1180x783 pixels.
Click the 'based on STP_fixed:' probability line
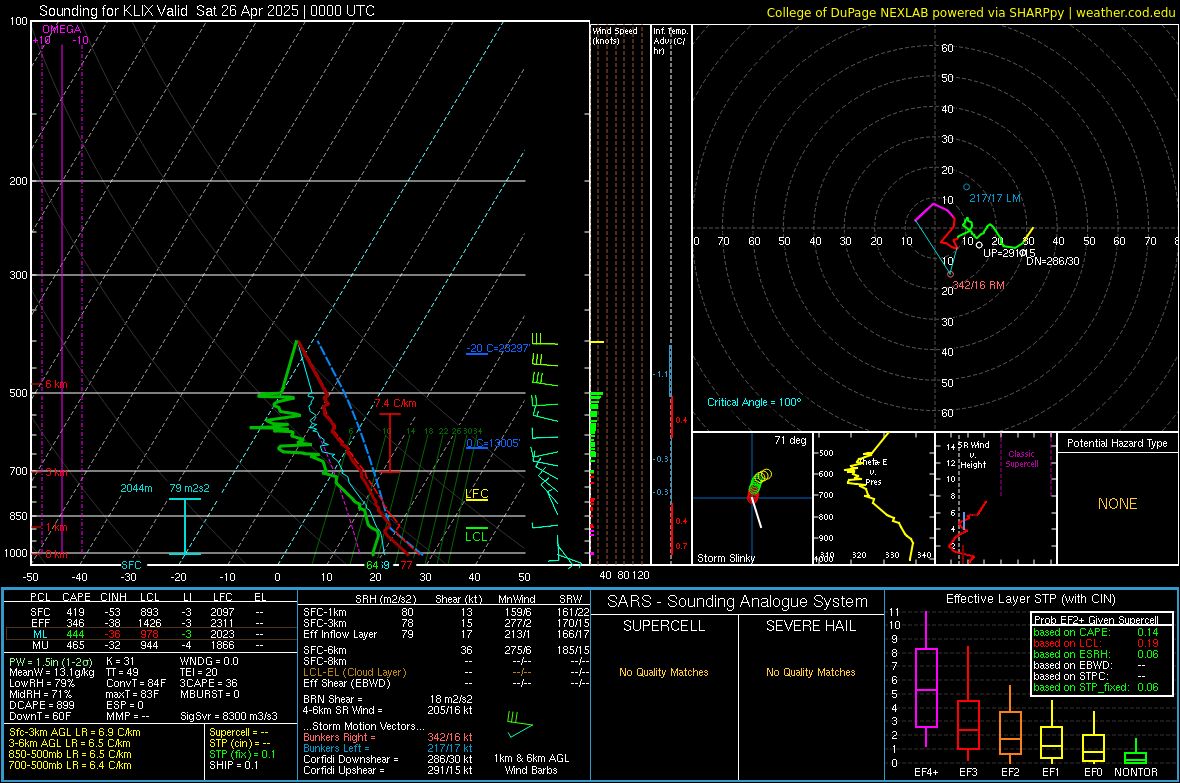(x=1096, y=687)
